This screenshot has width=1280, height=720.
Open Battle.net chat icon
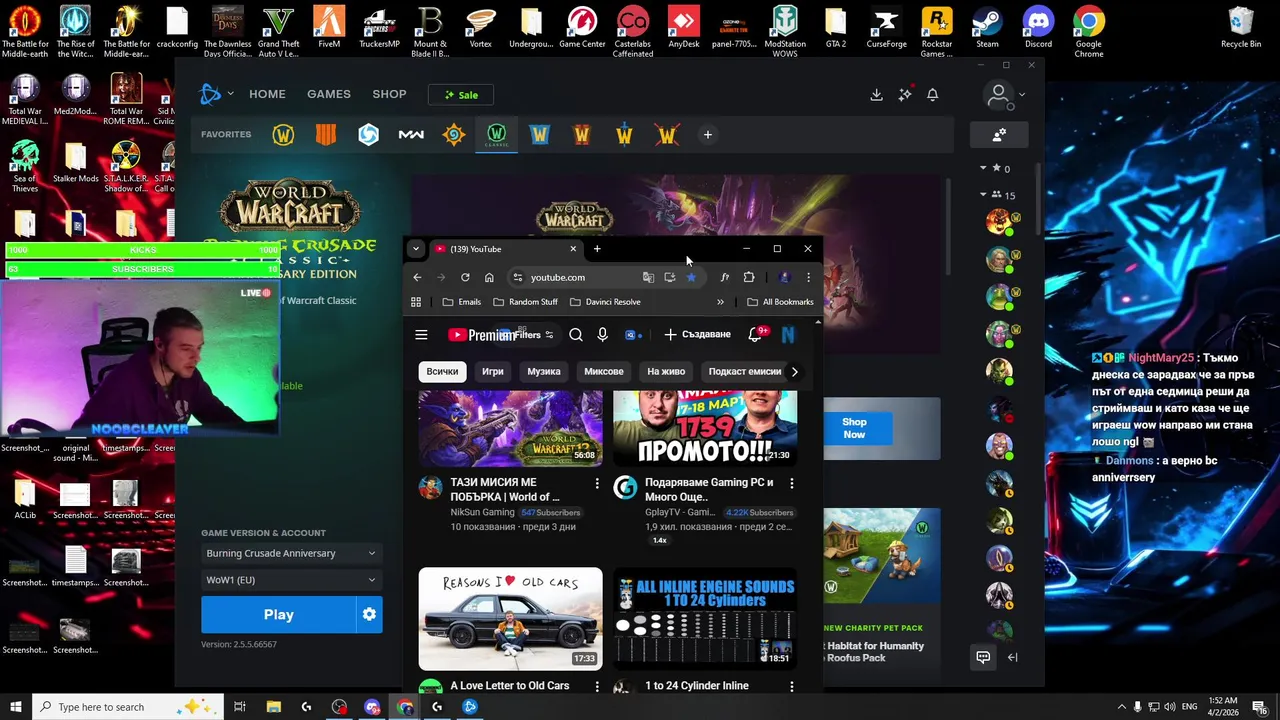click(x=983, y=657)
